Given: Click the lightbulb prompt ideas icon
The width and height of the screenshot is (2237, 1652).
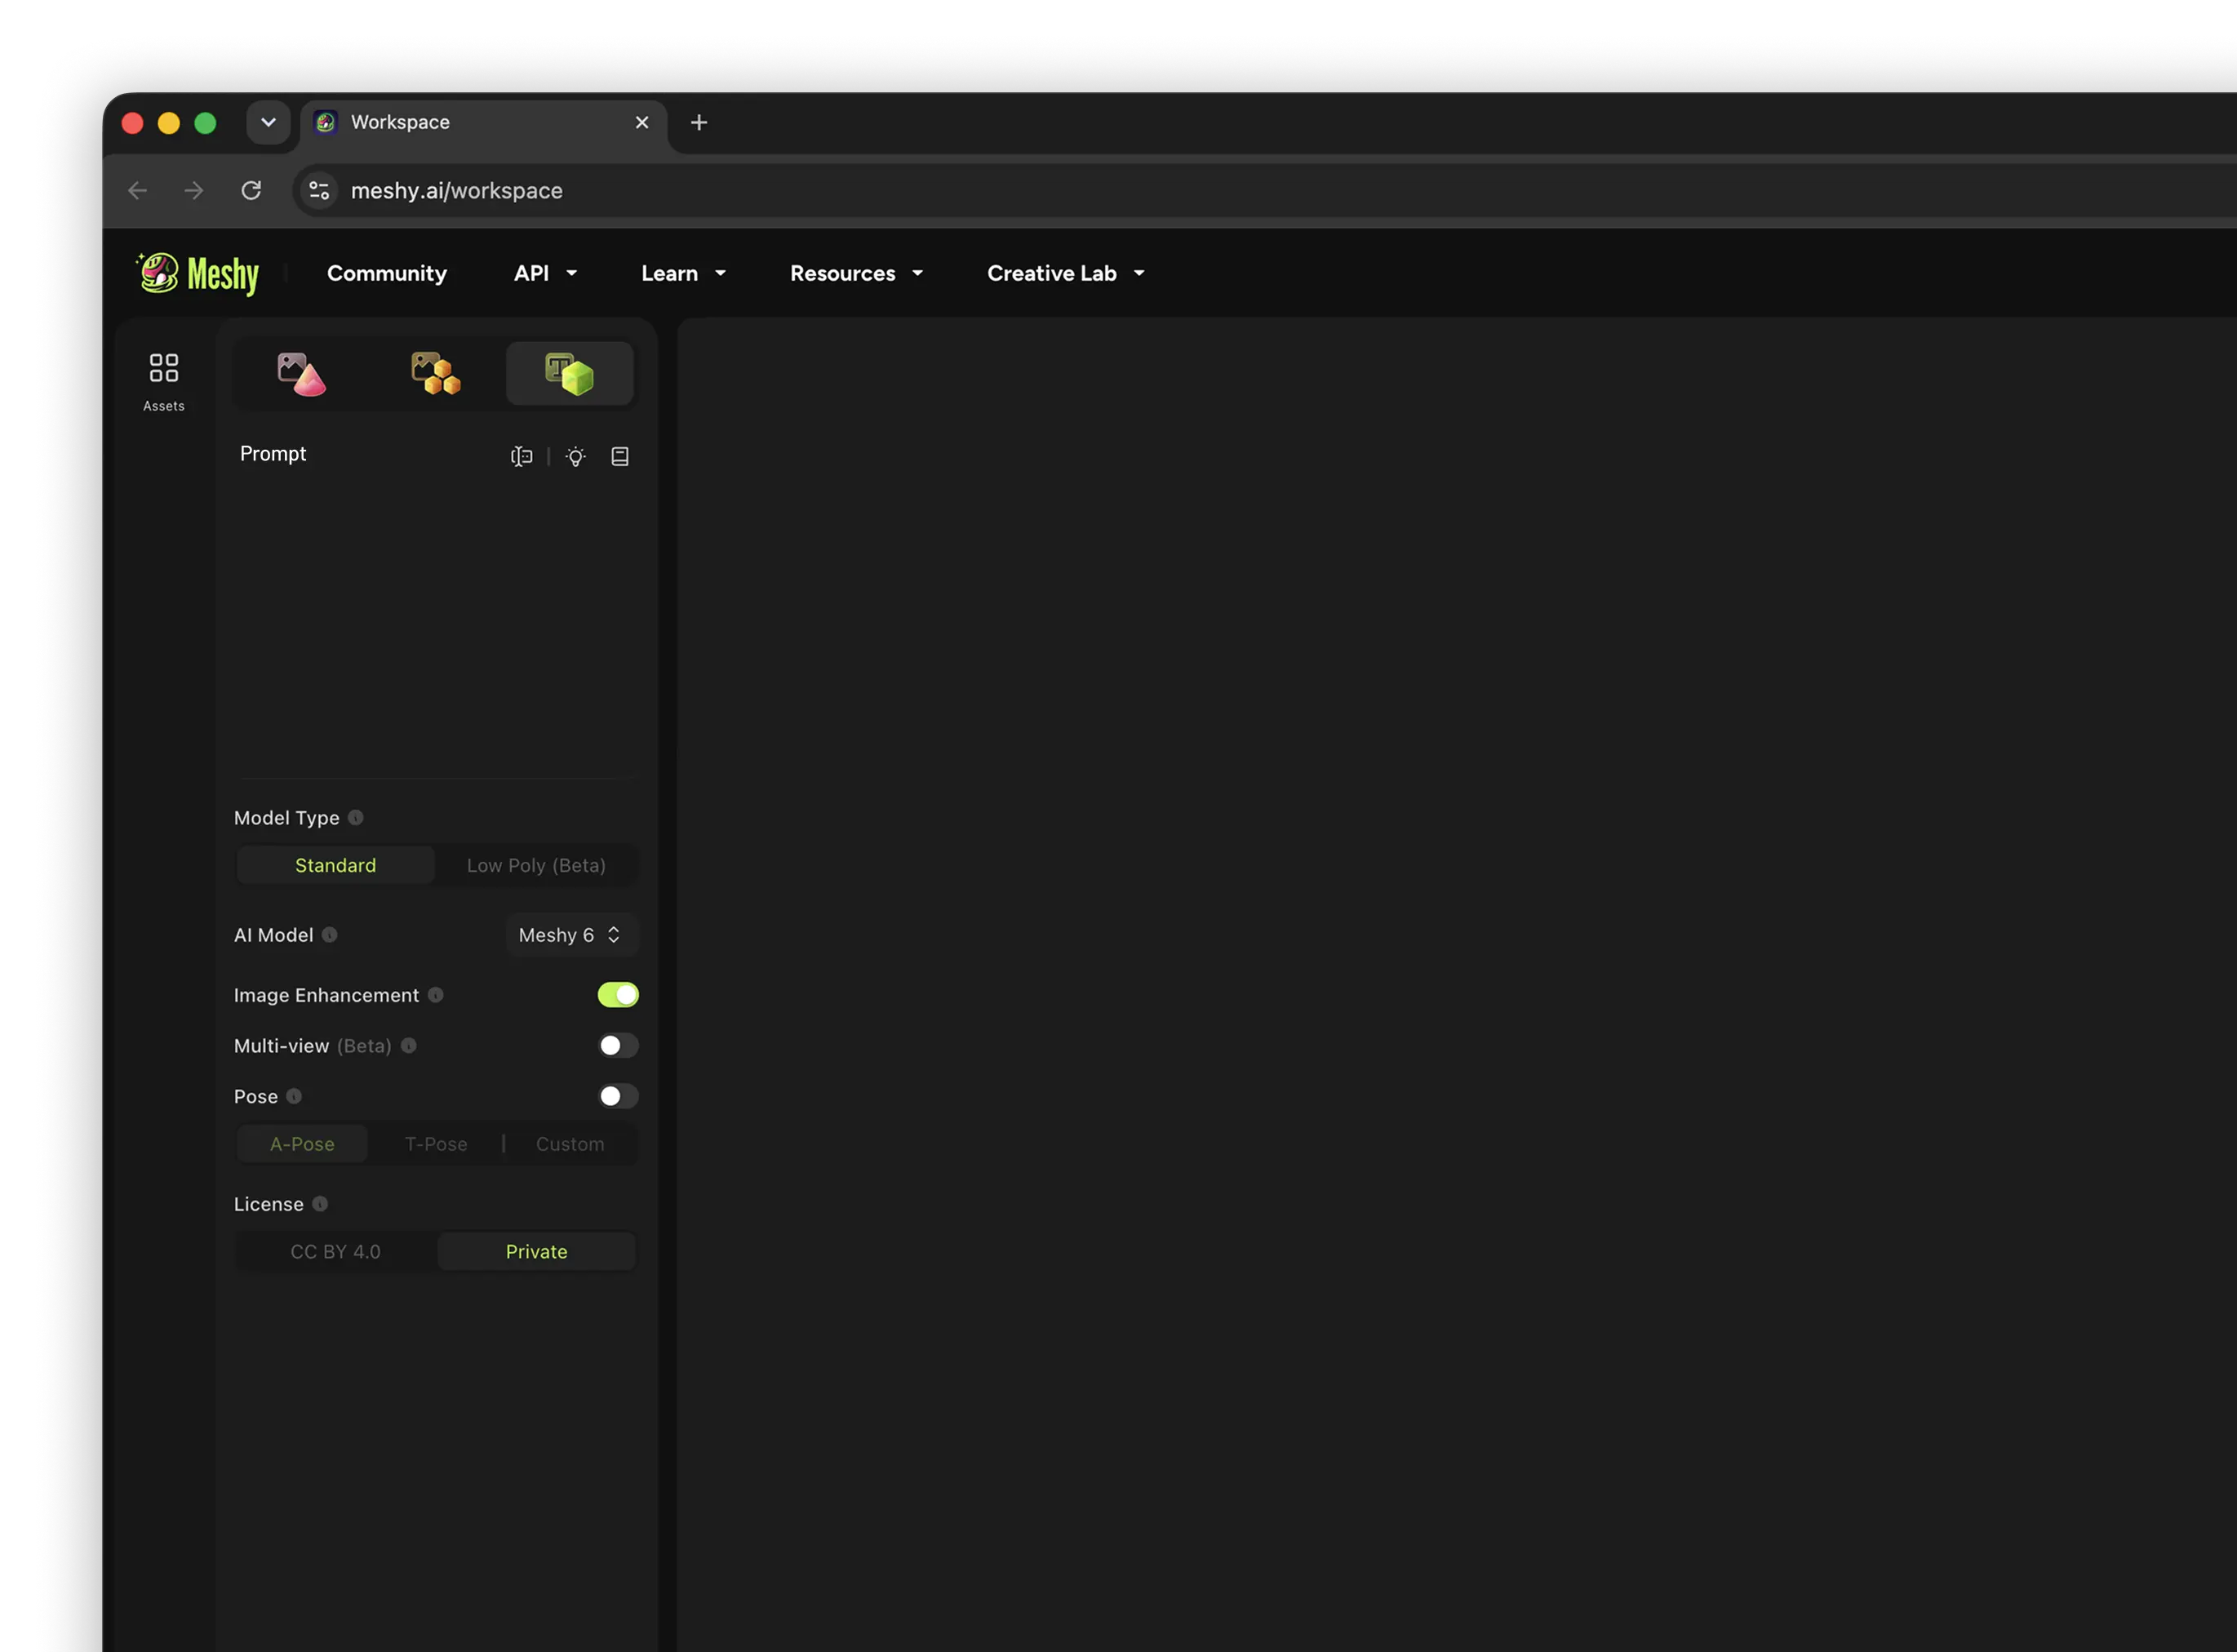Looking at the screenshot, I should point(576,457).
